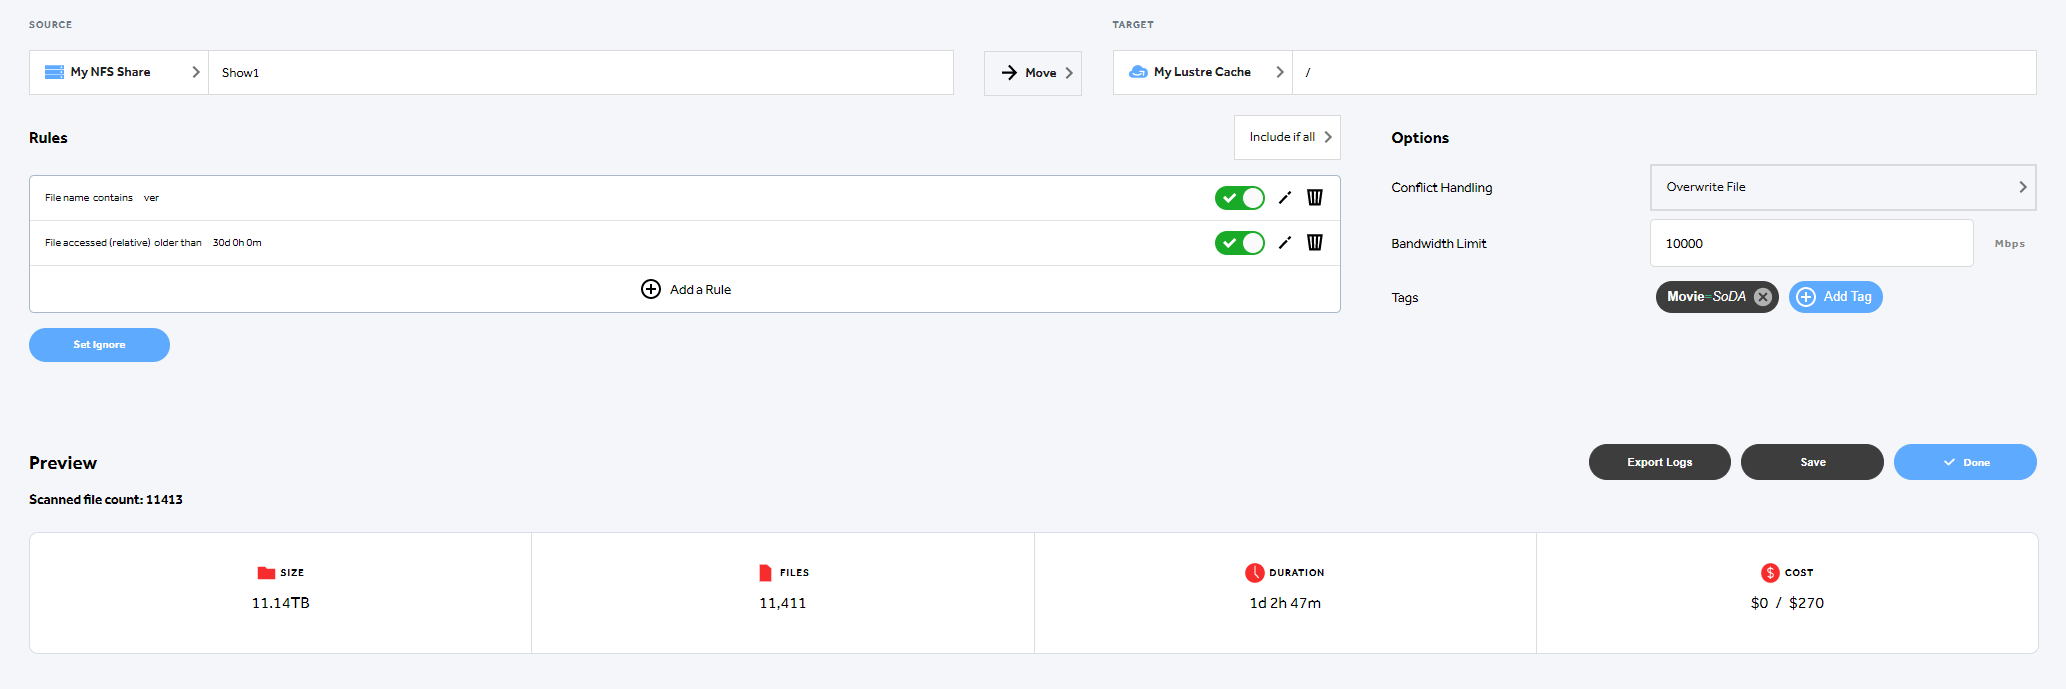
Task: Click the Save button
Action: pyautogui.click(x=1812, y=462)
